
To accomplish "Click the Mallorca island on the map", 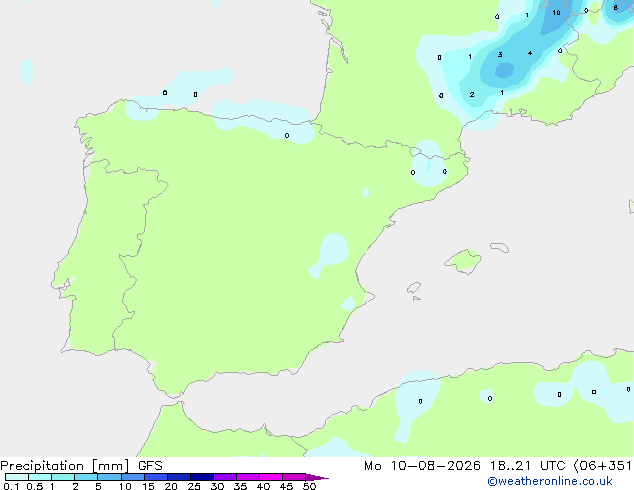I will coord(463,262).
